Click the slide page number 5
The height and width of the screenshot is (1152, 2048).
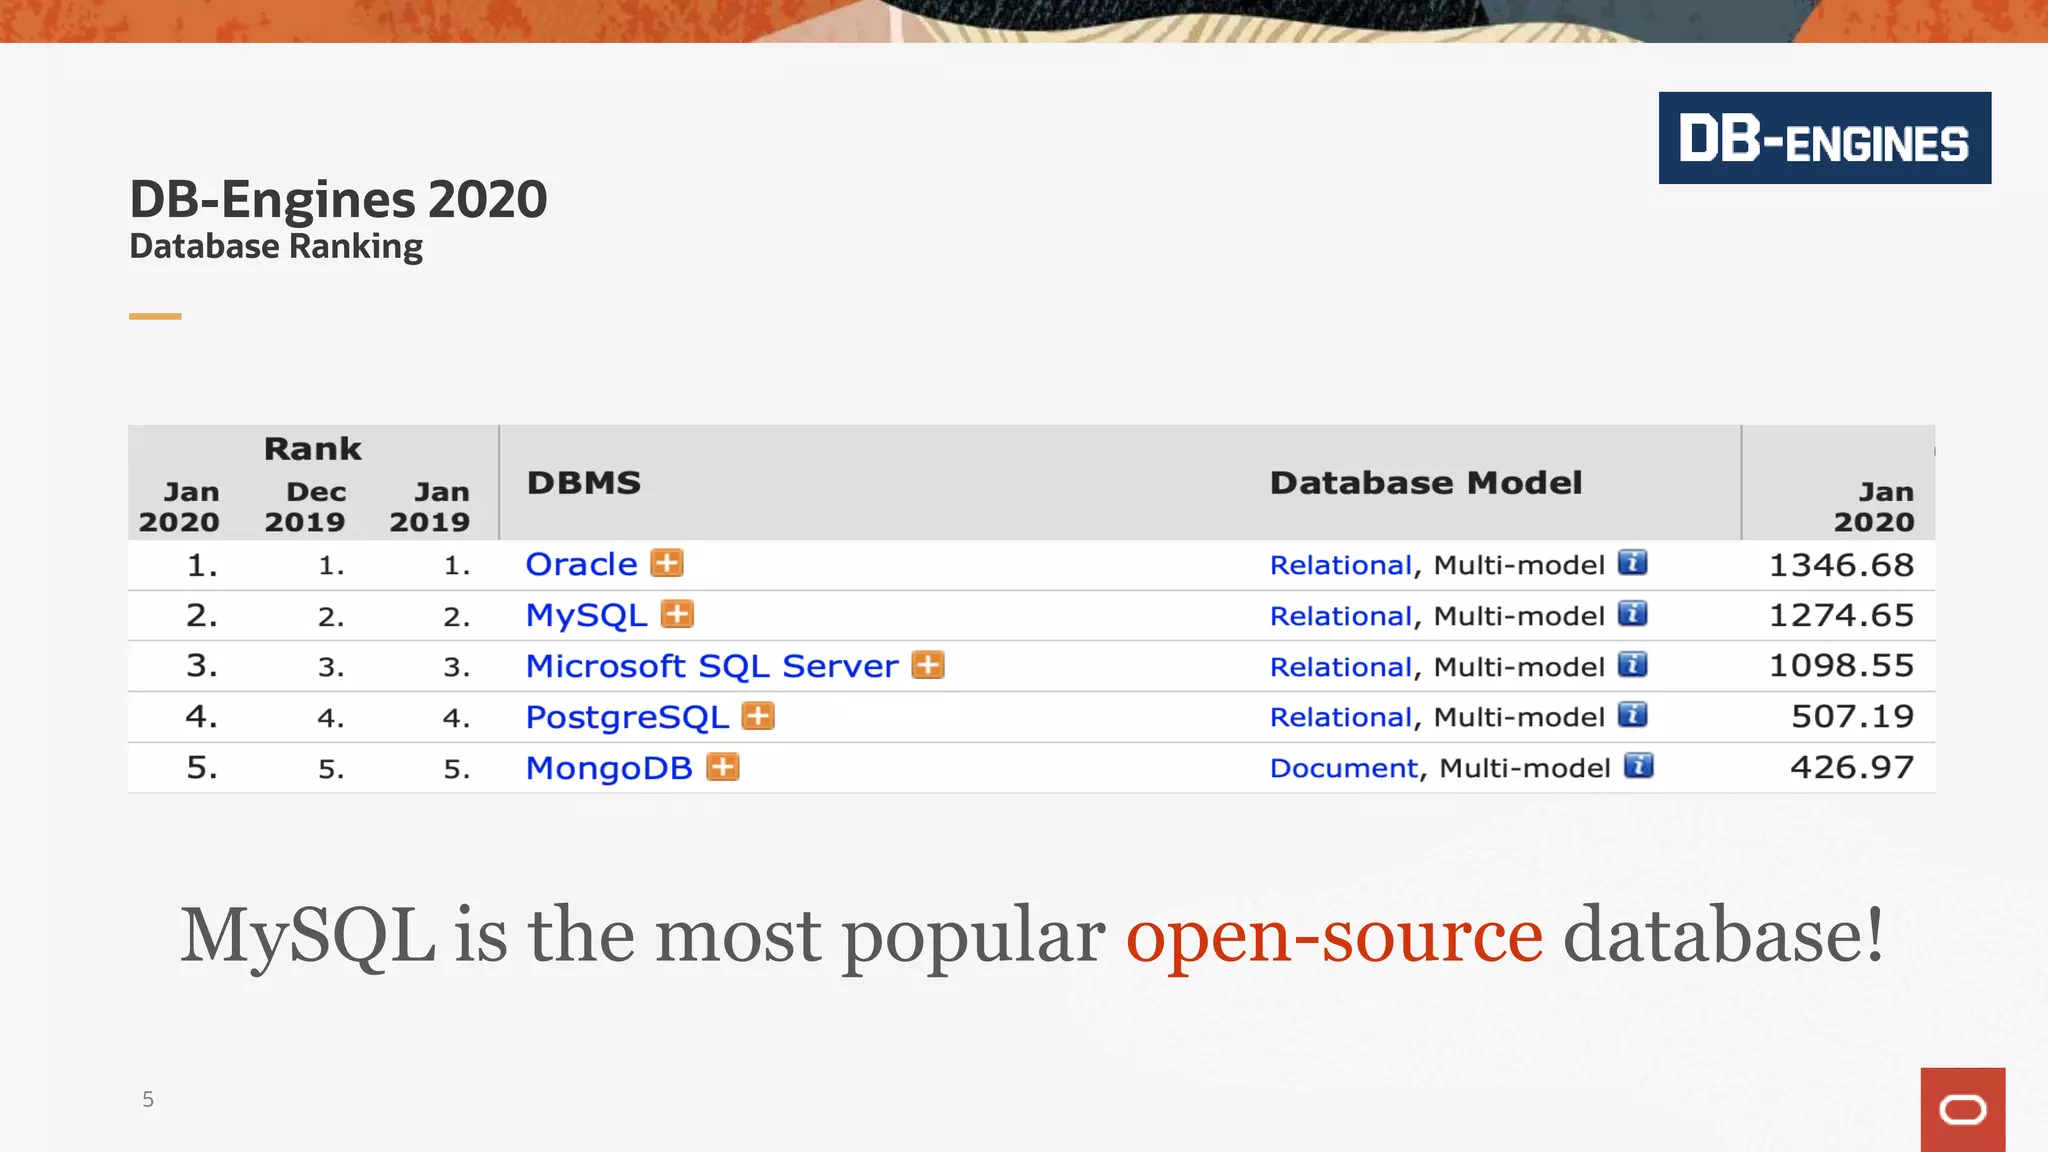click(x=148, y=1099)
